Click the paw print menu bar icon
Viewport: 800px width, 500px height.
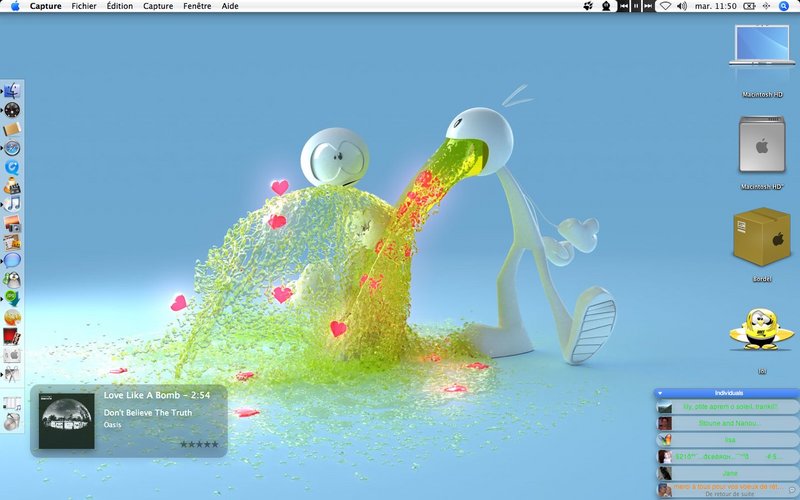(588, 6)
